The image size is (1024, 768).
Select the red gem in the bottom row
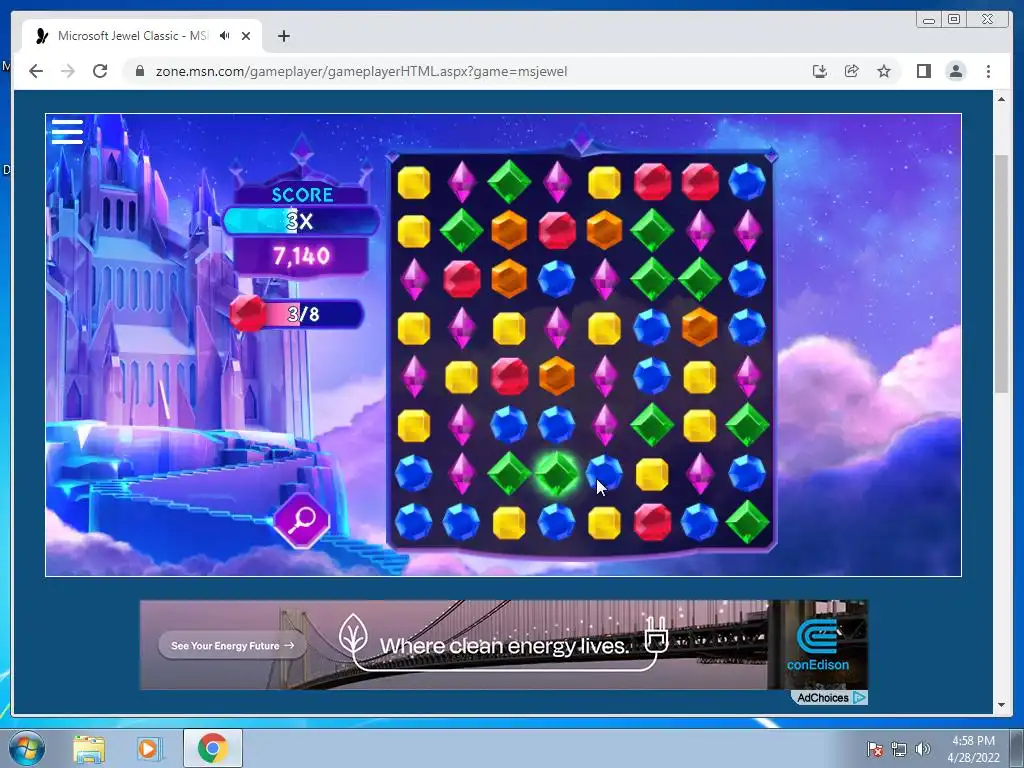tap(652, 522)
